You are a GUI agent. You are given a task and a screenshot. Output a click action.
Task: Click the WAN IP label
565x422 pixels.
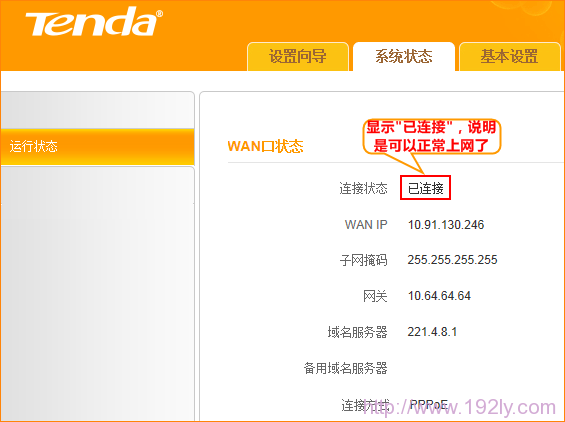tap(366, 225)
